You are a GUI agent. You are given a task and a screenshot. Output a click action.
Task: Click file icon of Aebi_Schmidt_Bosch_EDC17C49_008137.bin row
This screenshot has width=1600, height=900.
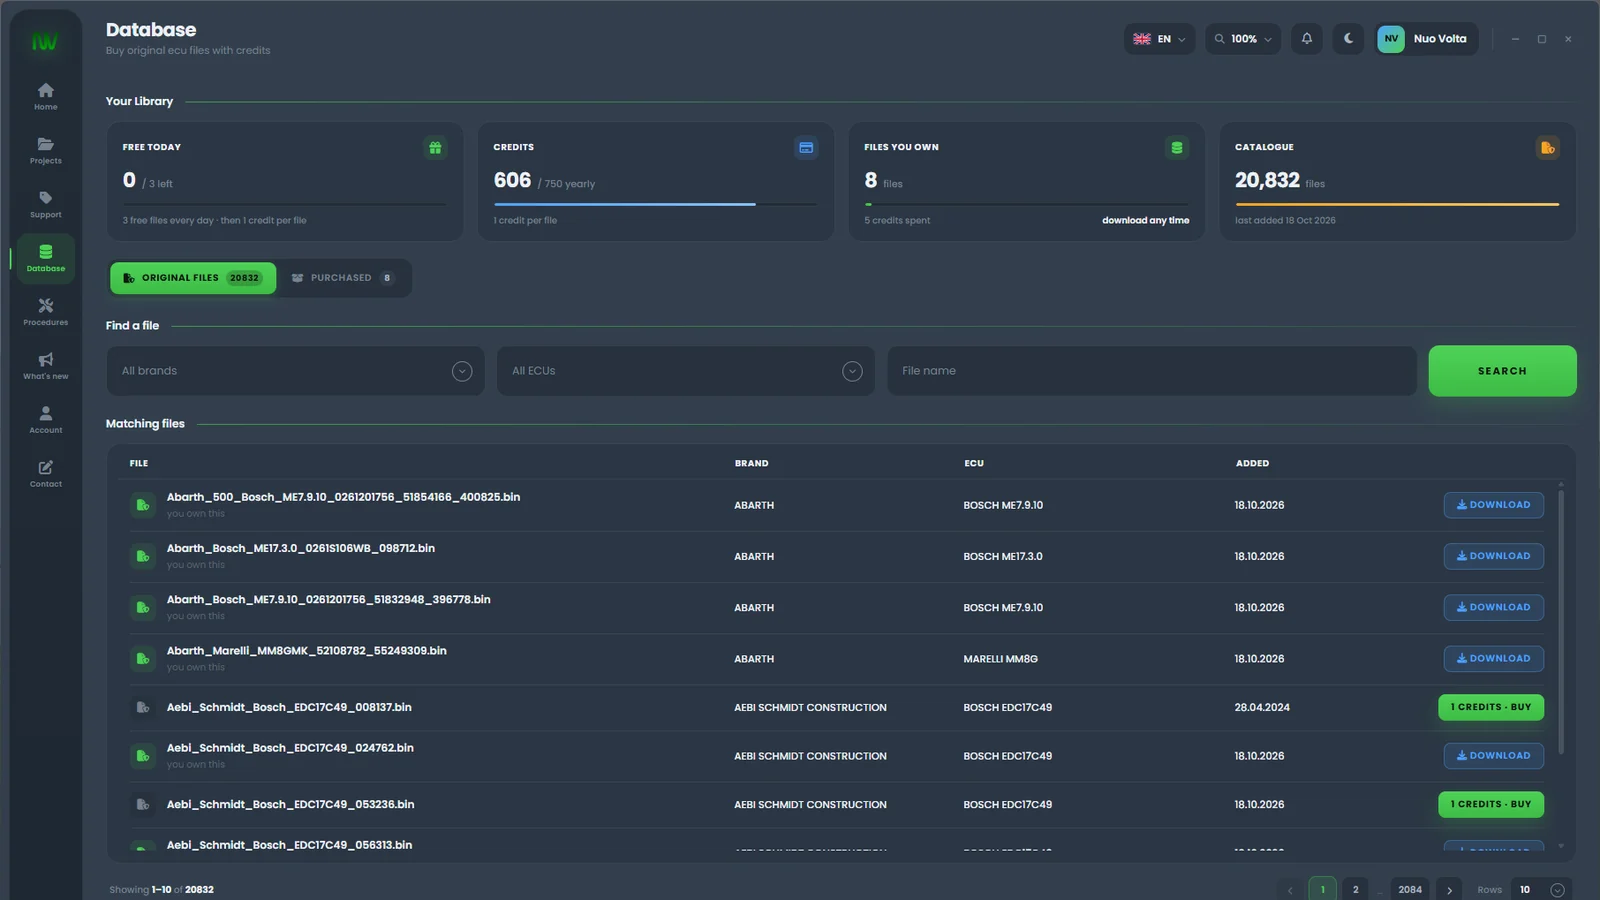click(143, 707)
